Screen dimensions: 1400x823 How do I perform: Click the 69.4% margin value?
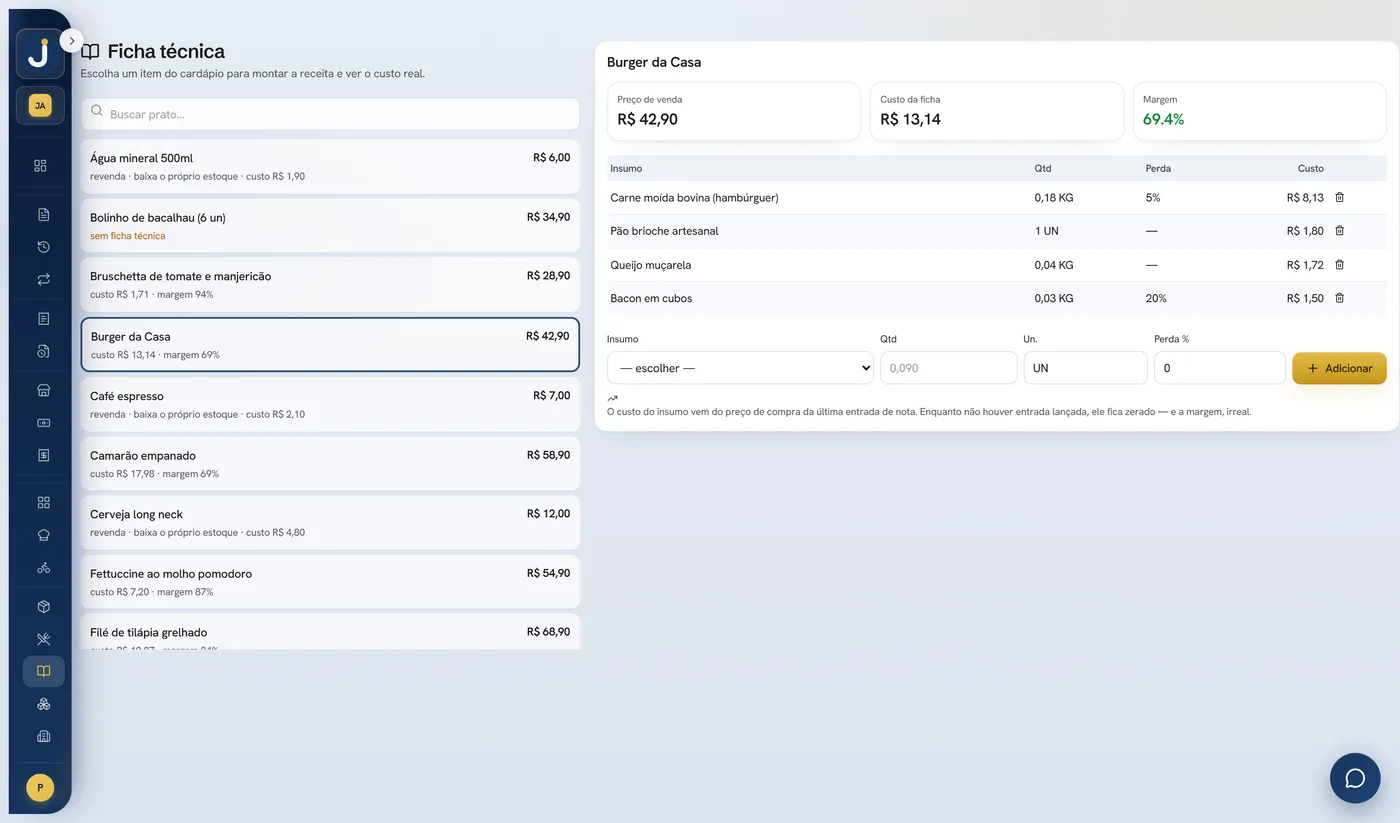1164,119
